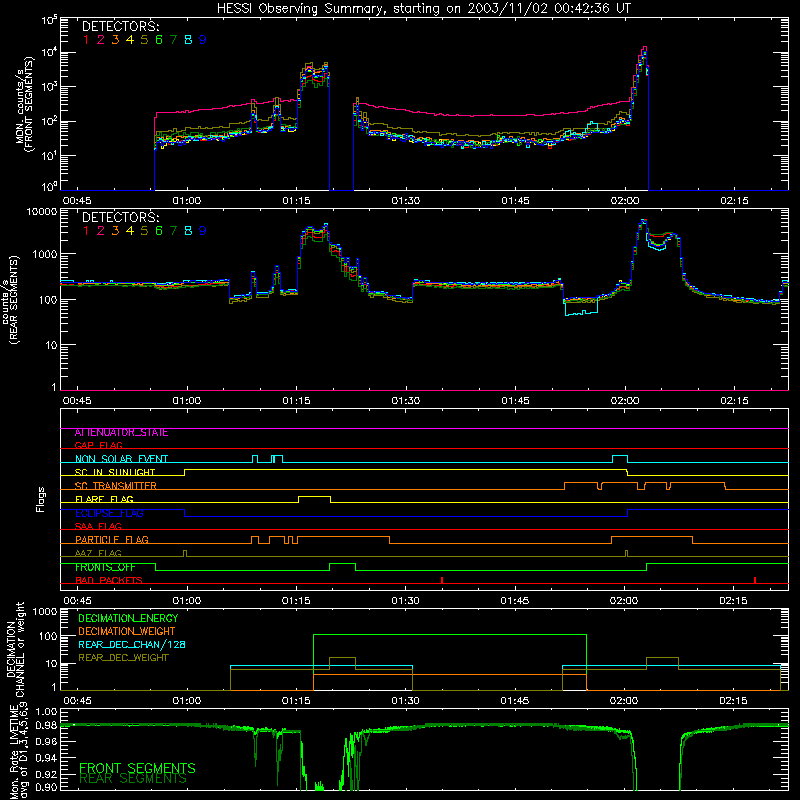Image resolution: width=800 pixels, height=800 pixels.
Task: Click the HESSI Observing Summary title text
Action: coord(423,8)
